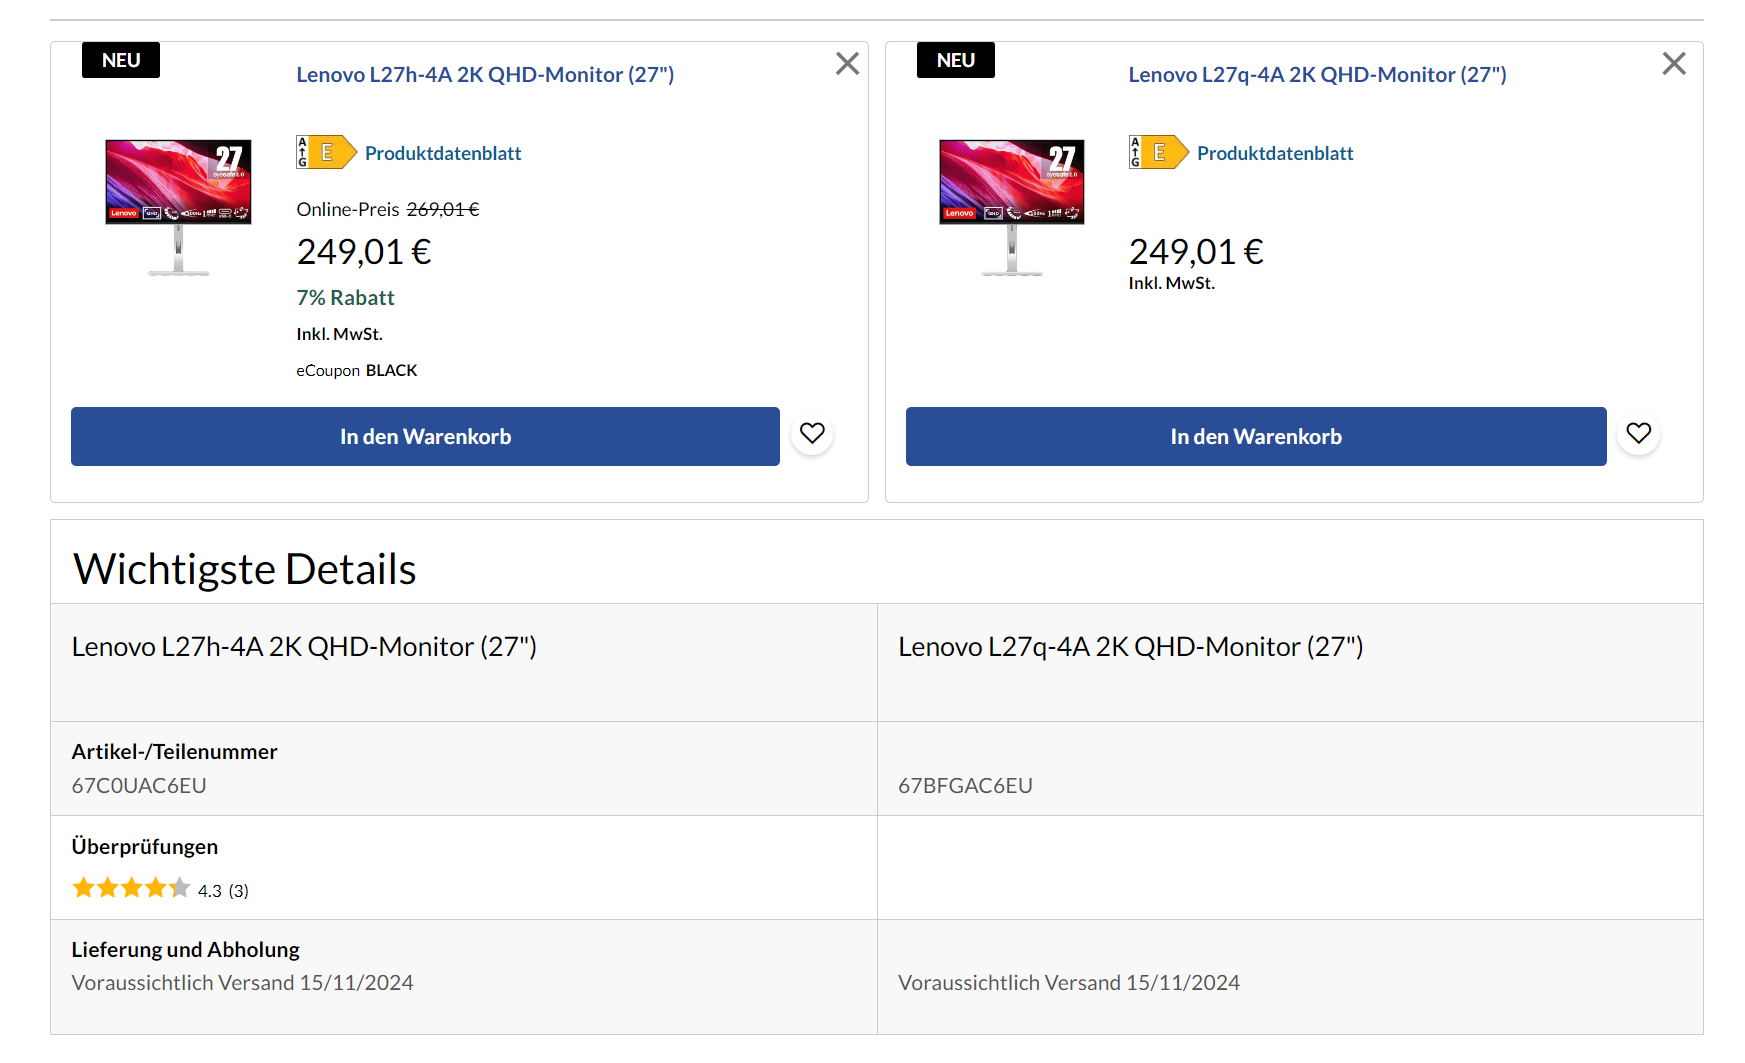Click the Wichtigste Details section heading

click(245, 569)
